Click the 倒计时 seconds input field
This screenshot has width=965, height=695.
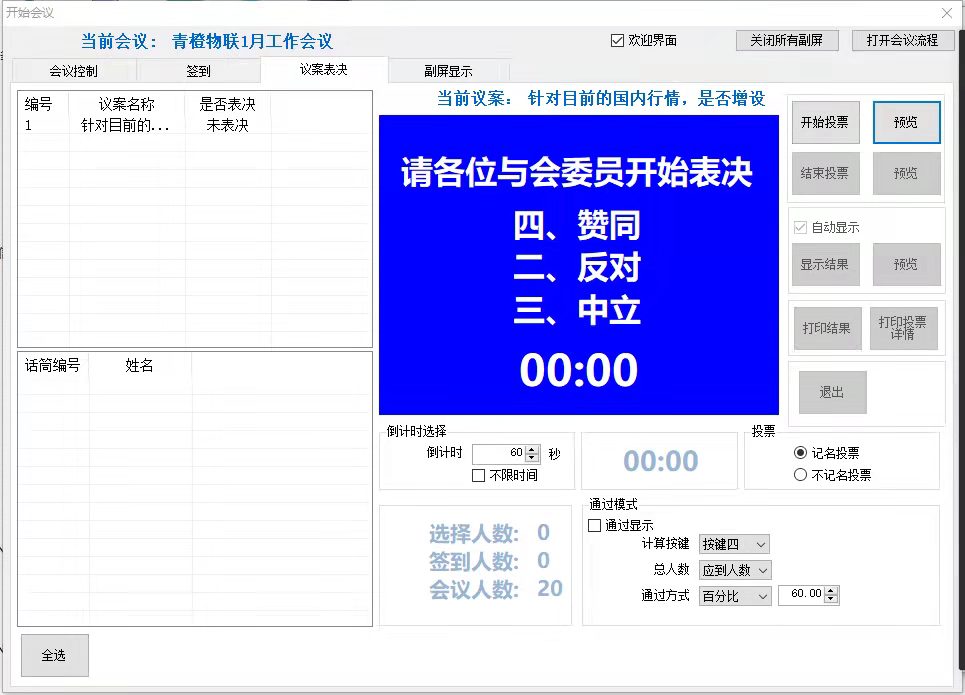(499, 454)
